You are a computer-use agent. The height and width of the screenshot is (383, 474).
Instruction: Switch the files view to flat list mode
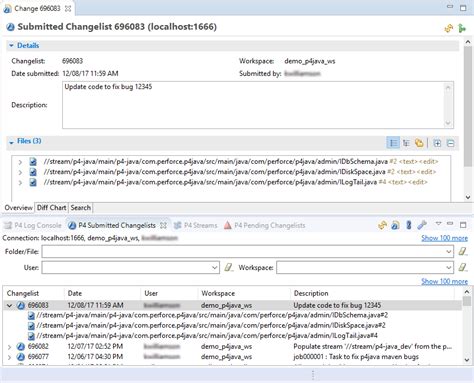click(393, 143)
